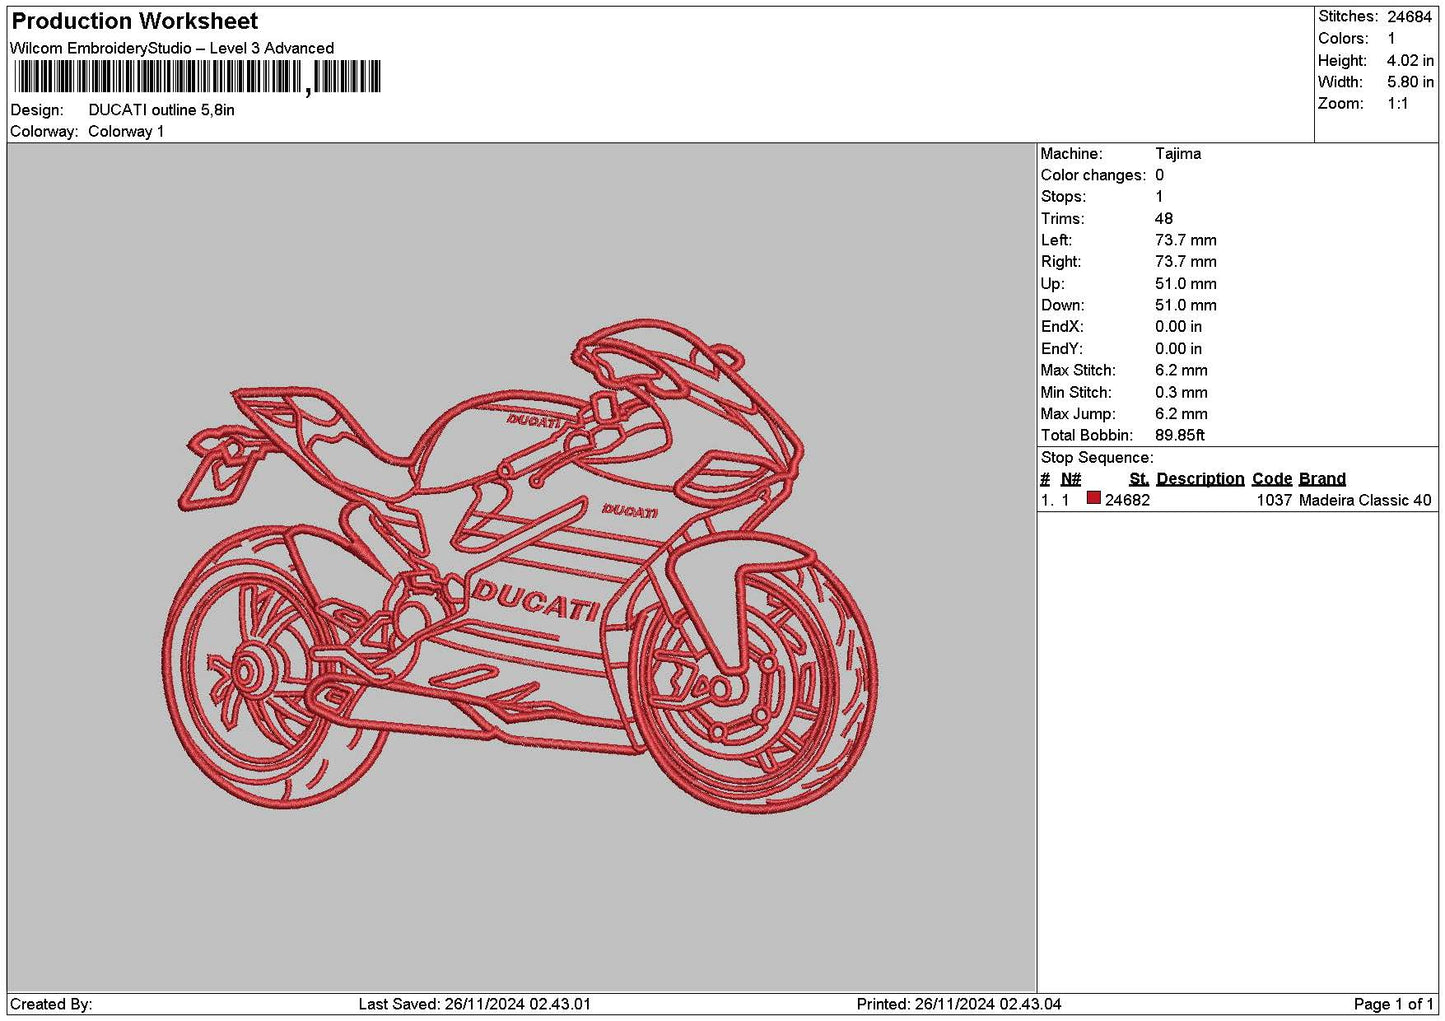Click the Right value '73.7 mm'
This screenshot has height=1021, width=1445.
pos(1186,262)
